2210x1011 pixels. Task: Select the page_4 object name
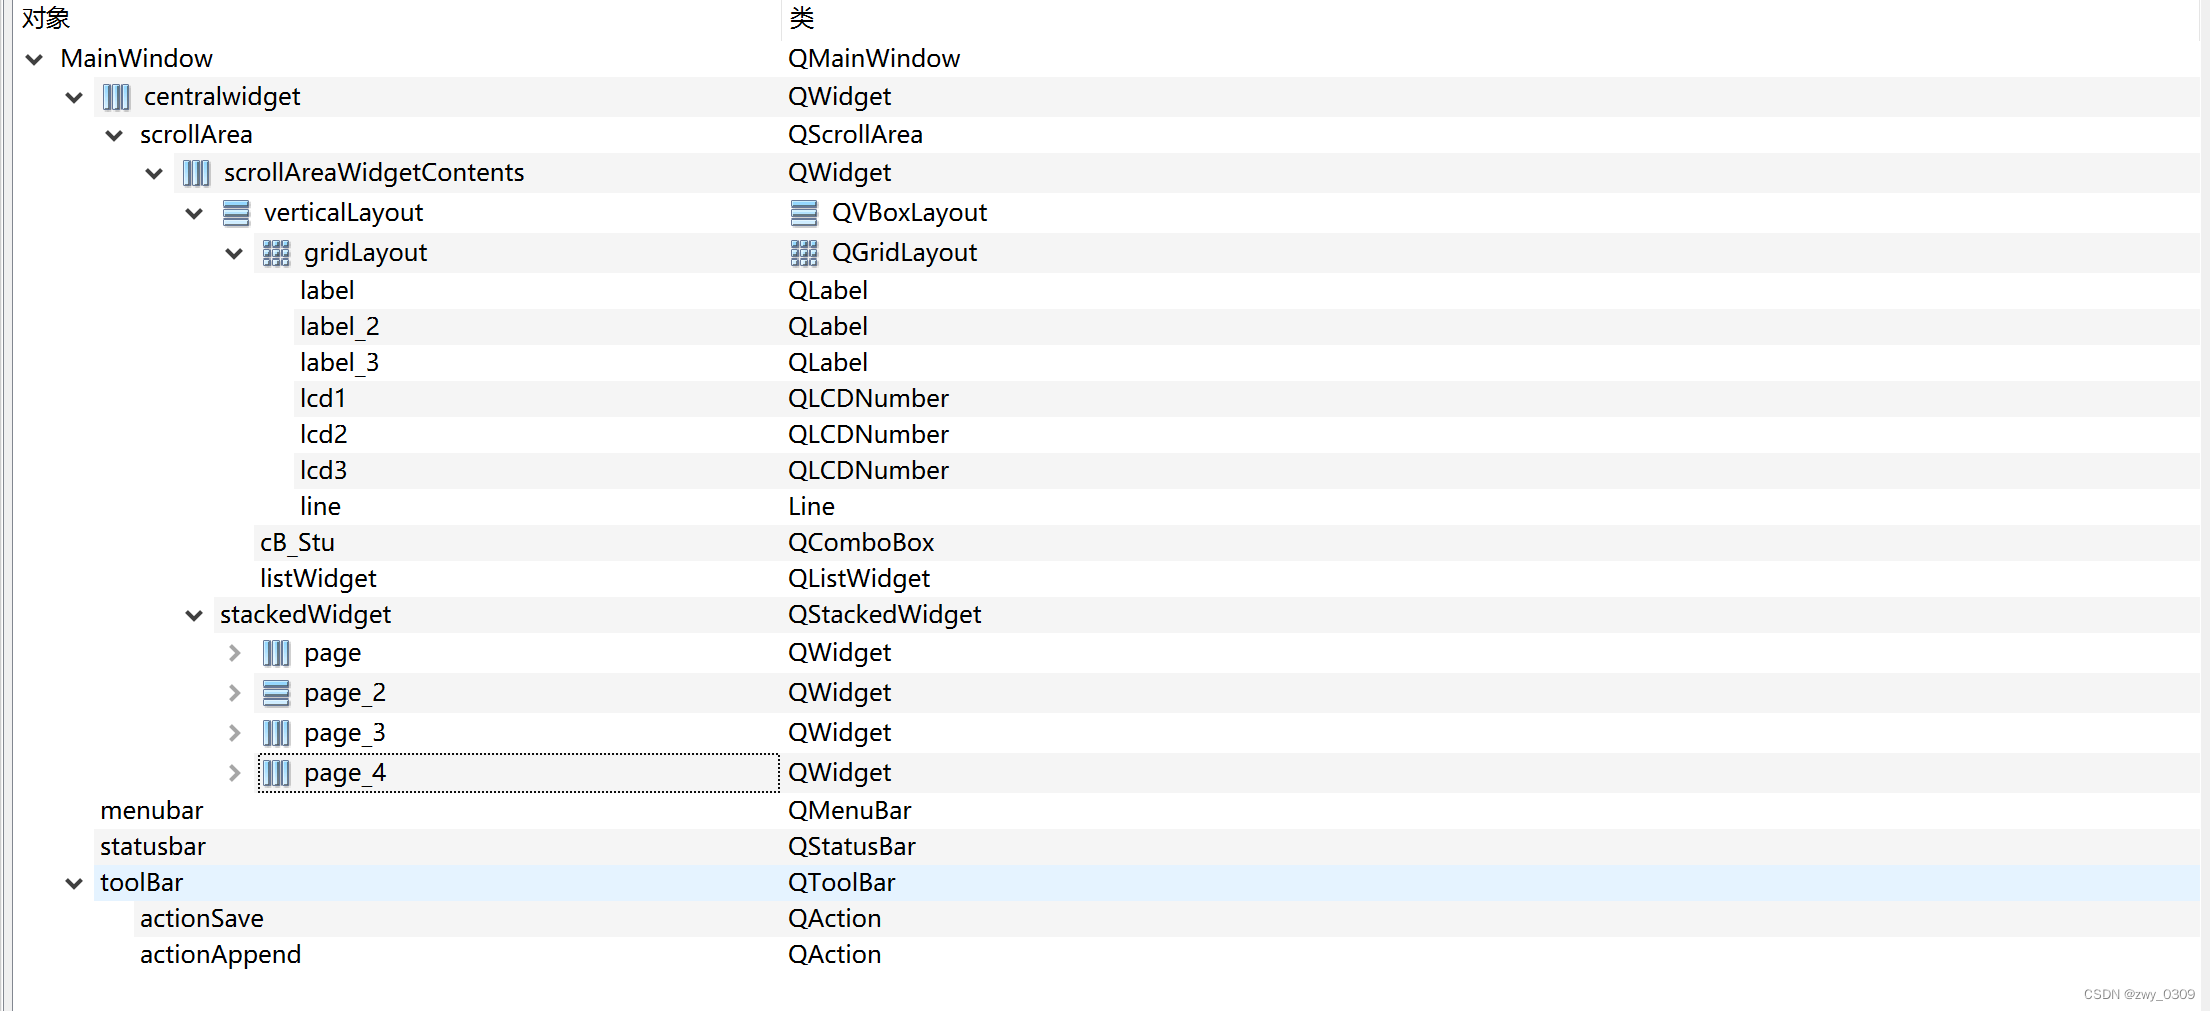[x=345, y=773]
